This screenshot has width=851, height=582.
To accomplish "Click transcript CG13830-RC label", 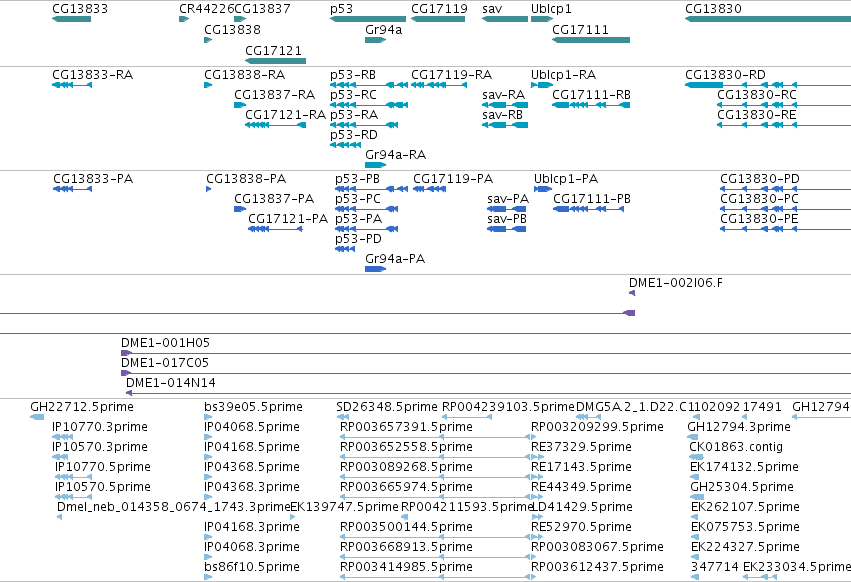I will pos(757,95).
